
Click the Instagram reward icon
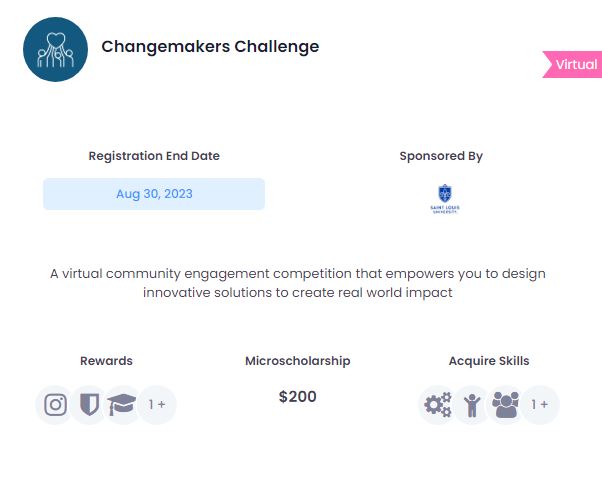click(55, 405)
